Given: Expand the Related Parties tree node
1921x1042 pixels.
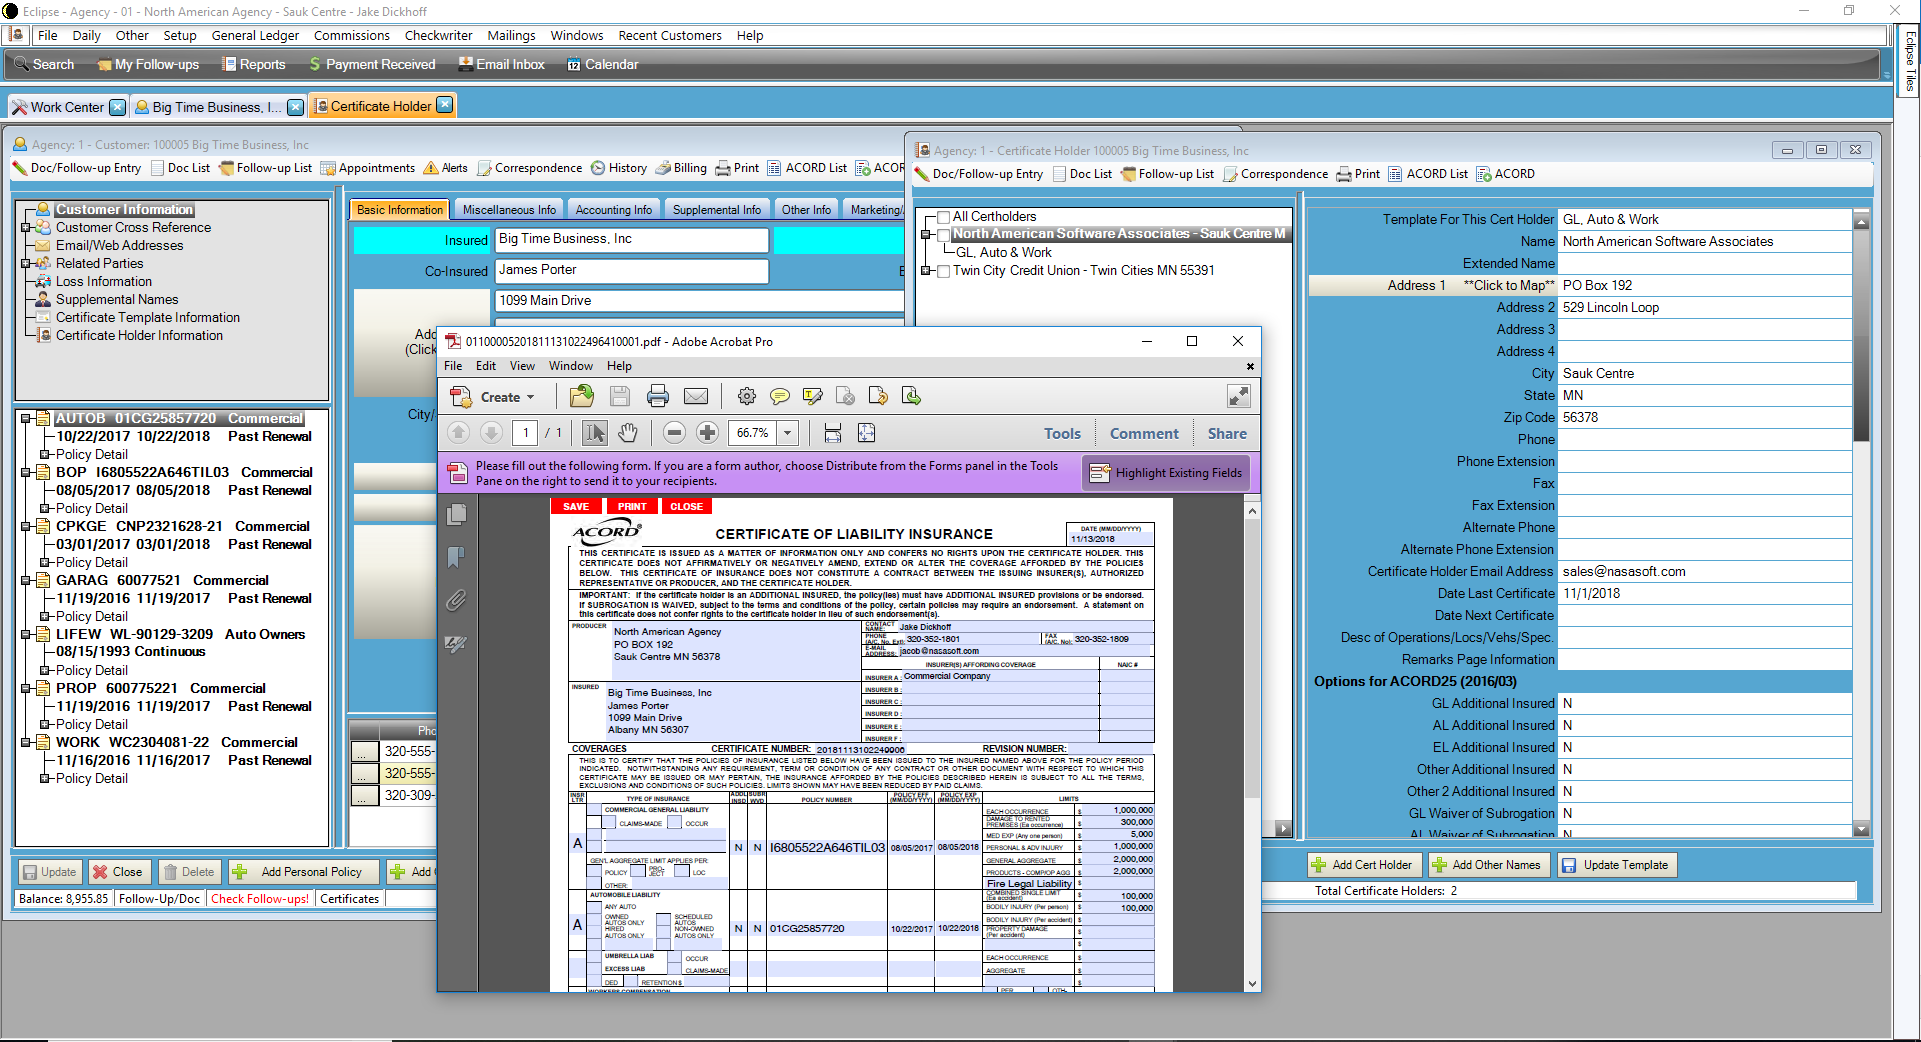Looking at the screenshot, I should [26, 264].
